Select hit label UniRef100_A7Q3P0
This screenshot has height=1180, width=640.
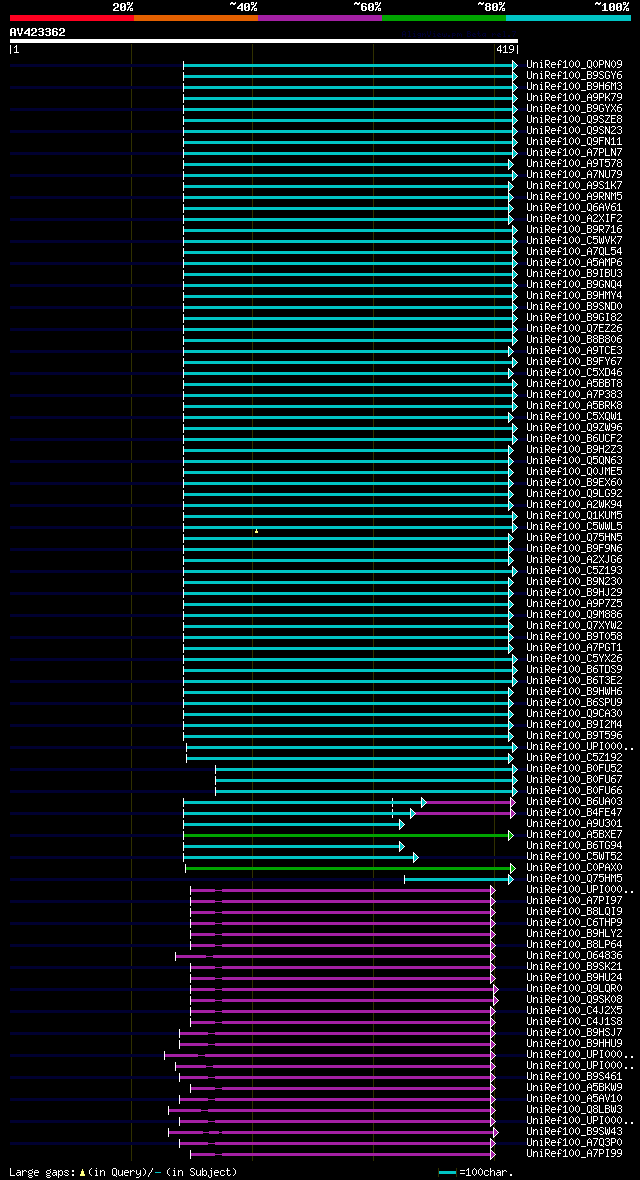[x=574, y=1143]
